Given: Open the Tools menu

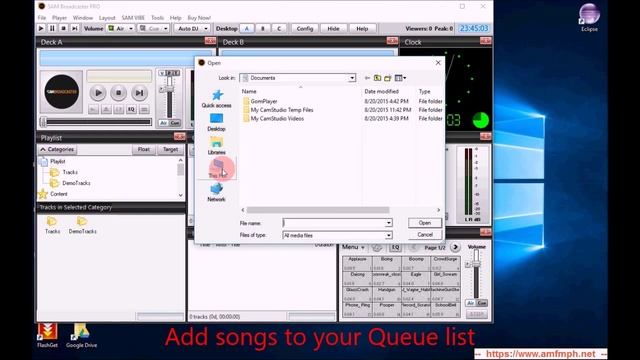Looking at the screenshot, I should click(157, 18).
